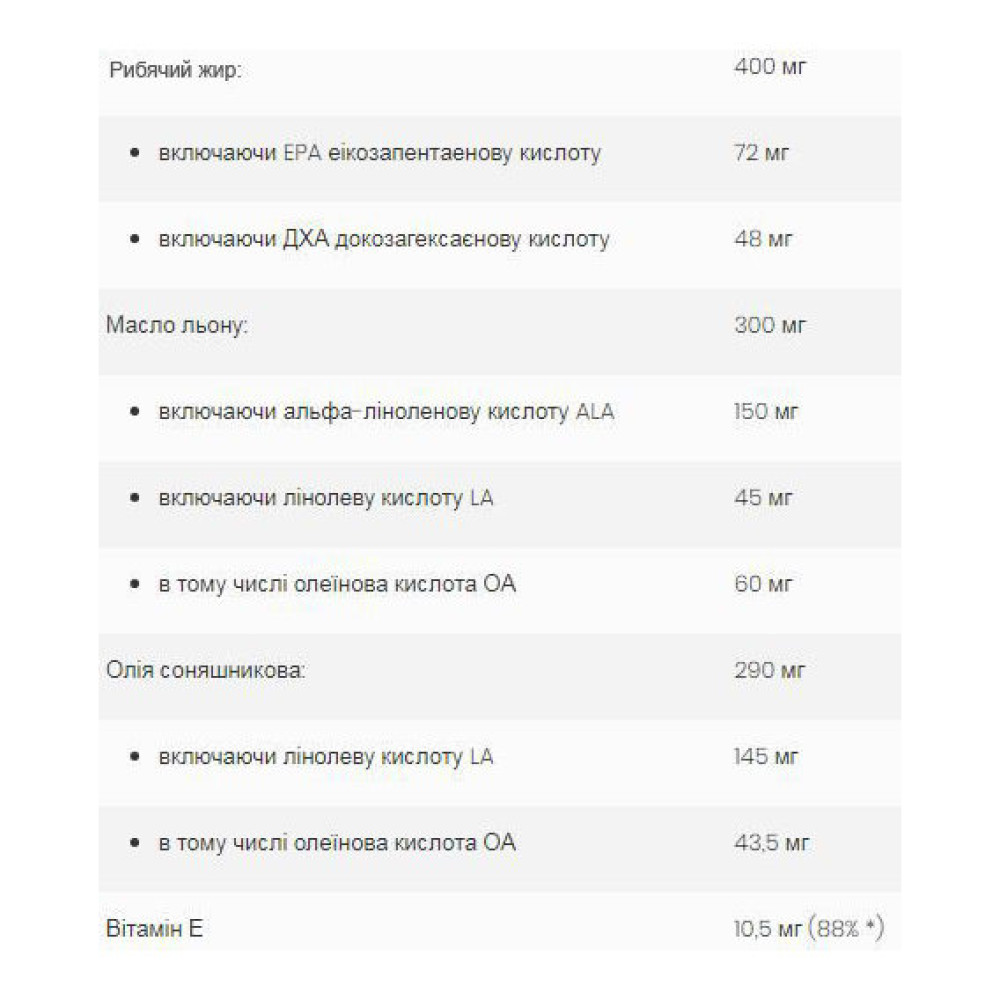Select the 48 мг DHA value
Screen dimensions: 1000x1000
coord(763,239)
